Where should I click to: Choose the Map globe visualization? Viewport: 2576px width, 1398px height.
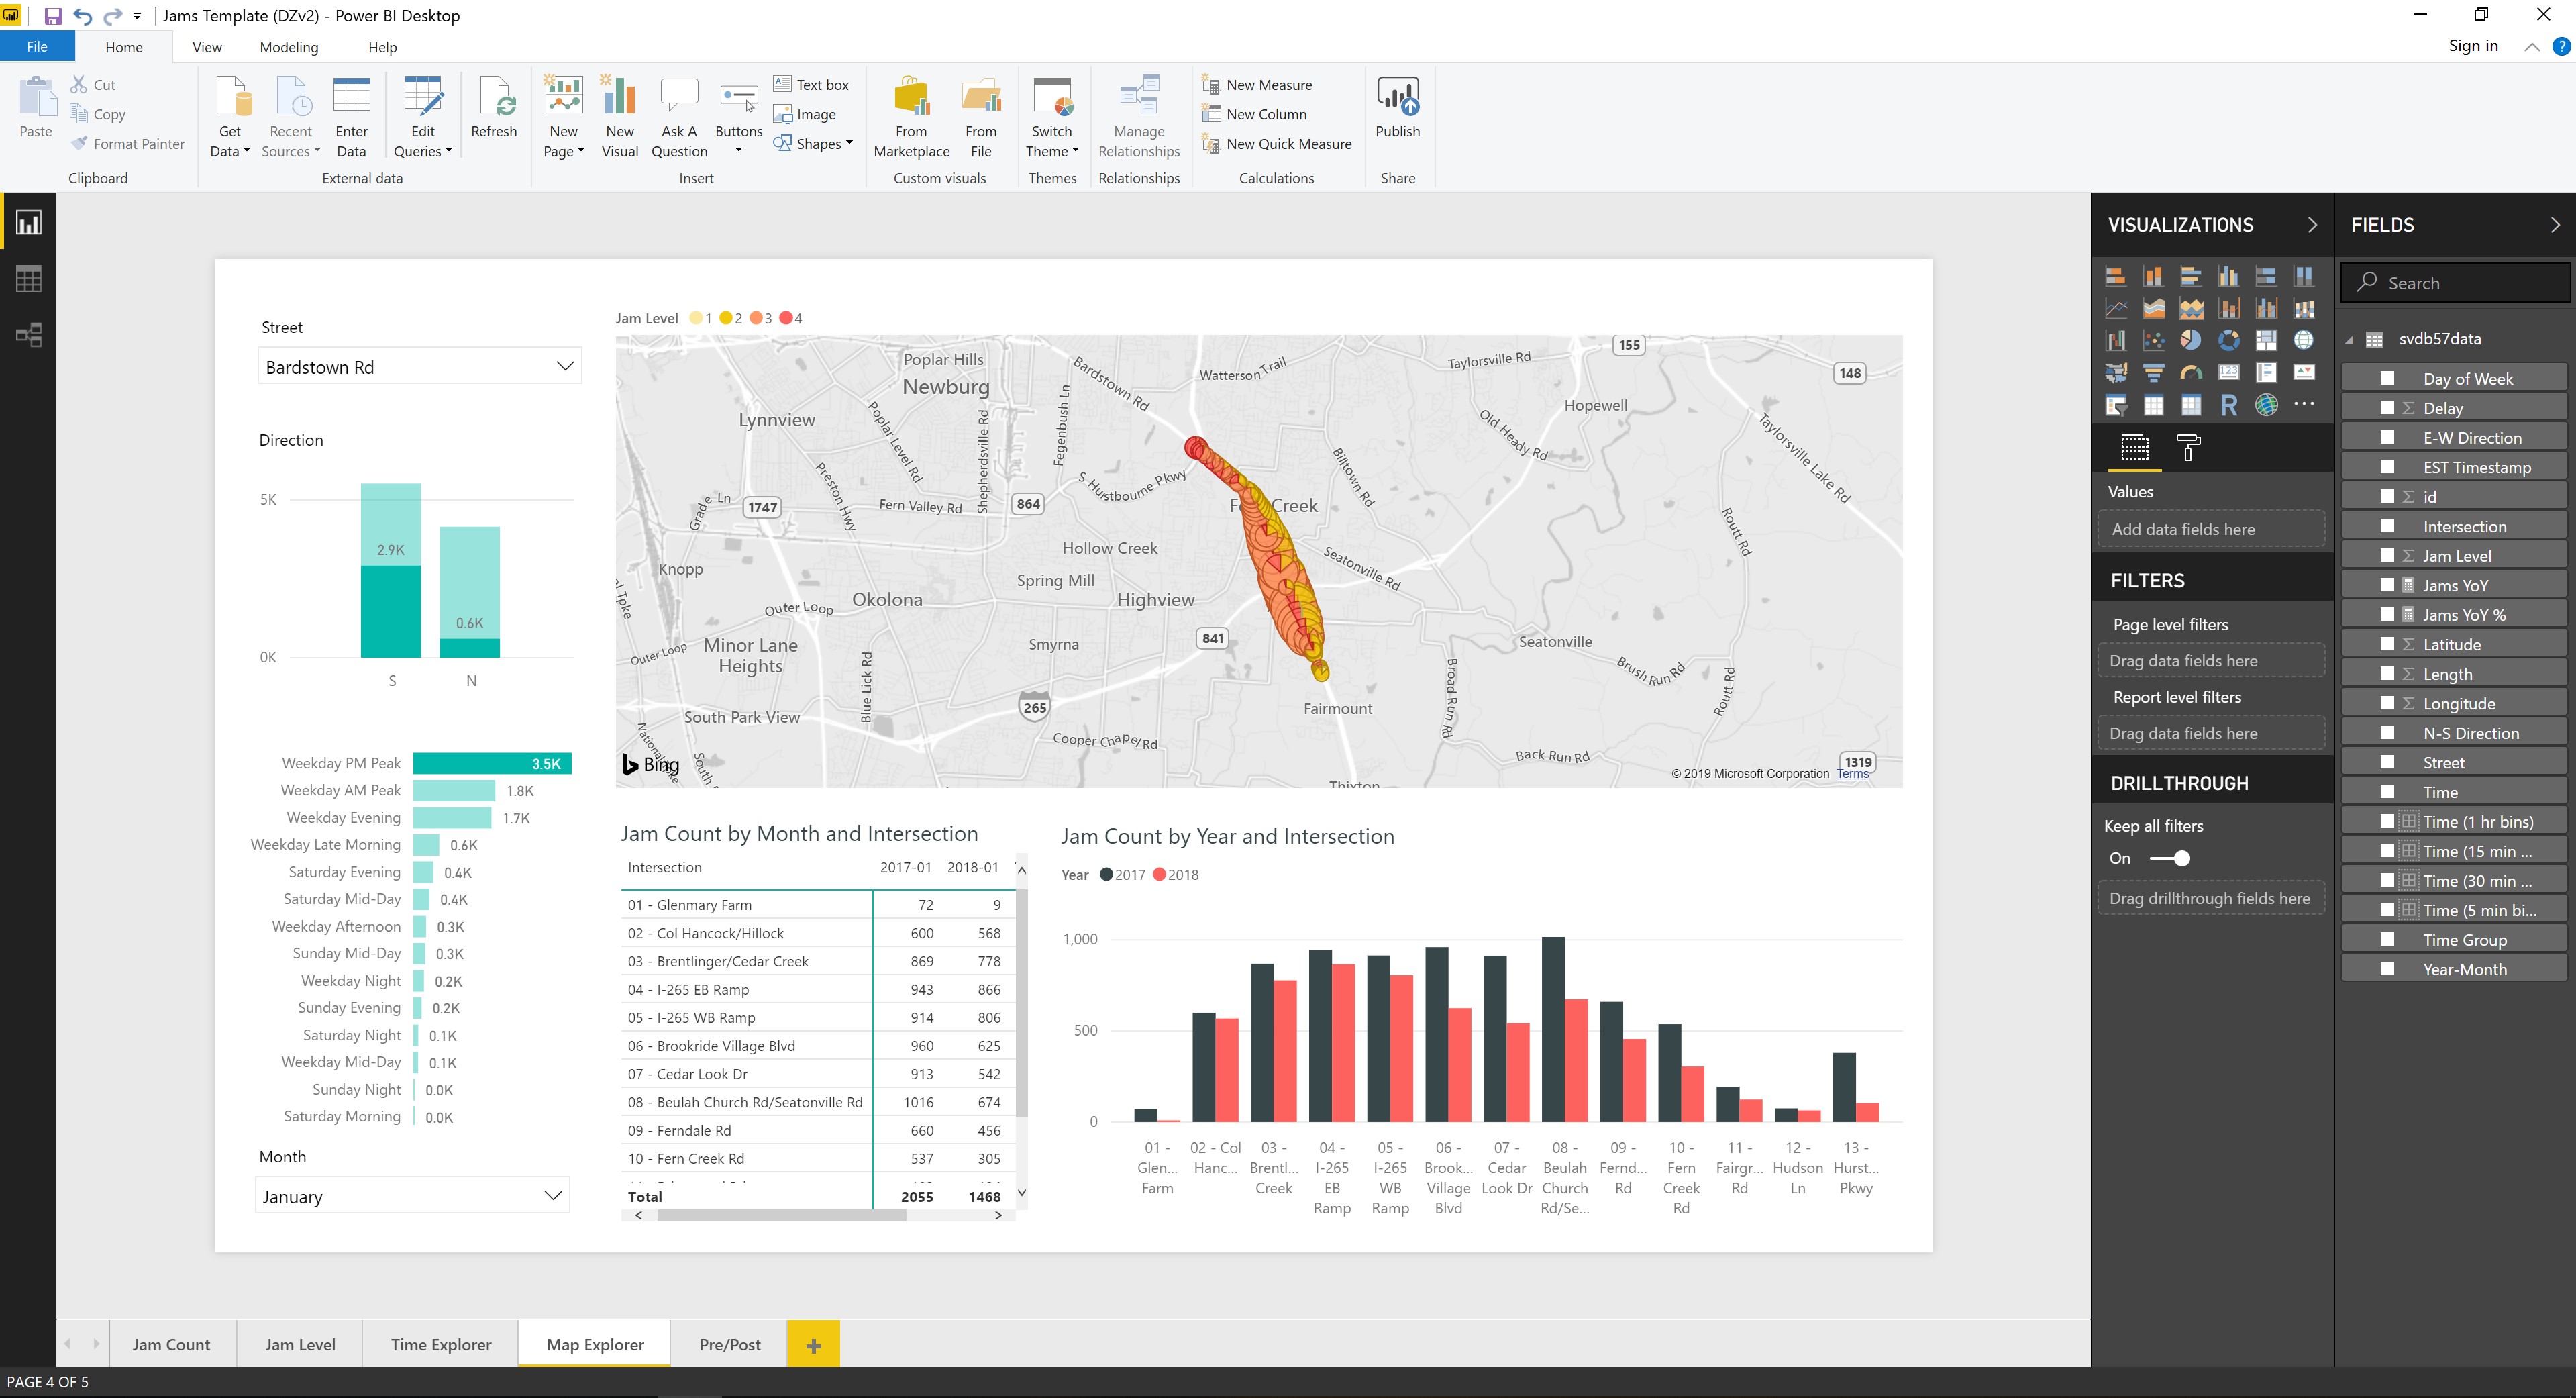coord(2304,341)
